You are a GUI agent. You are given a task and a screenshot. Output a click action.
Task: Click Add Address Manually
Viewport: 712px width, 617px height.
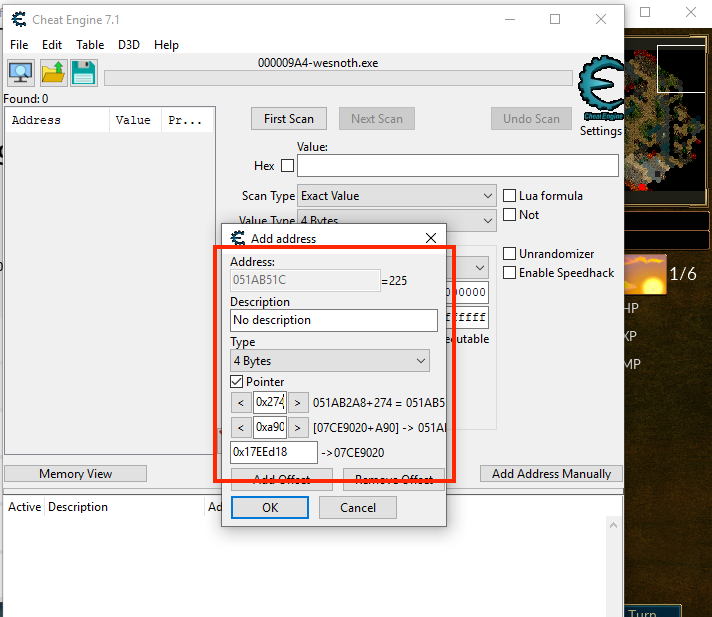click(551, 474)
